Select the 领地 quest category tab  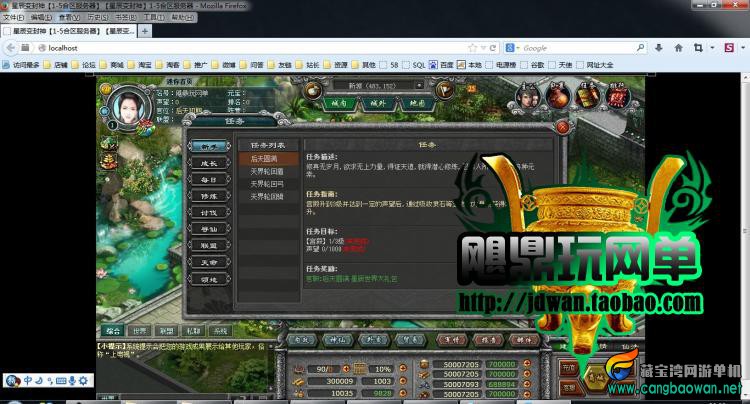click(x=210, y=279)
